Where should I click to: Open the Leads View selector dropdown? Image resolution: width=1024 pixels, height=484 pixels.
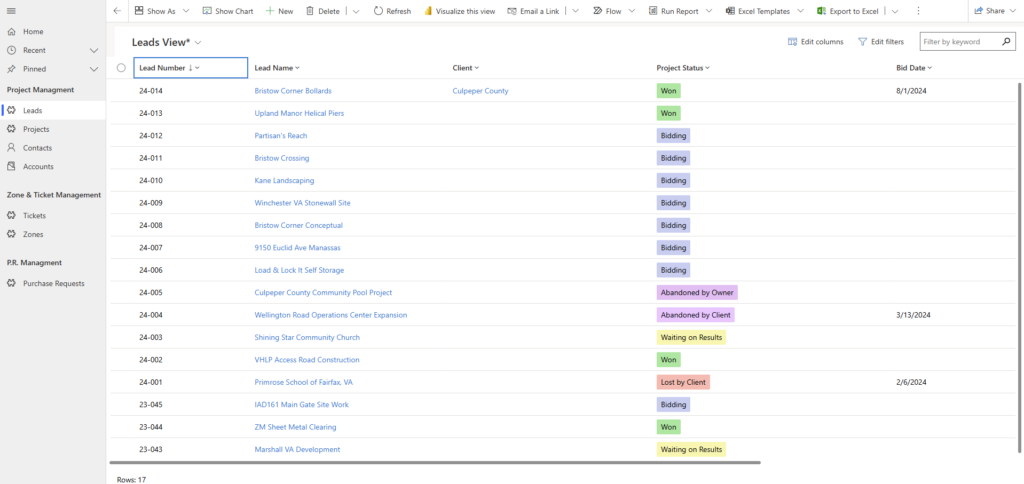(x=198, y=42)
